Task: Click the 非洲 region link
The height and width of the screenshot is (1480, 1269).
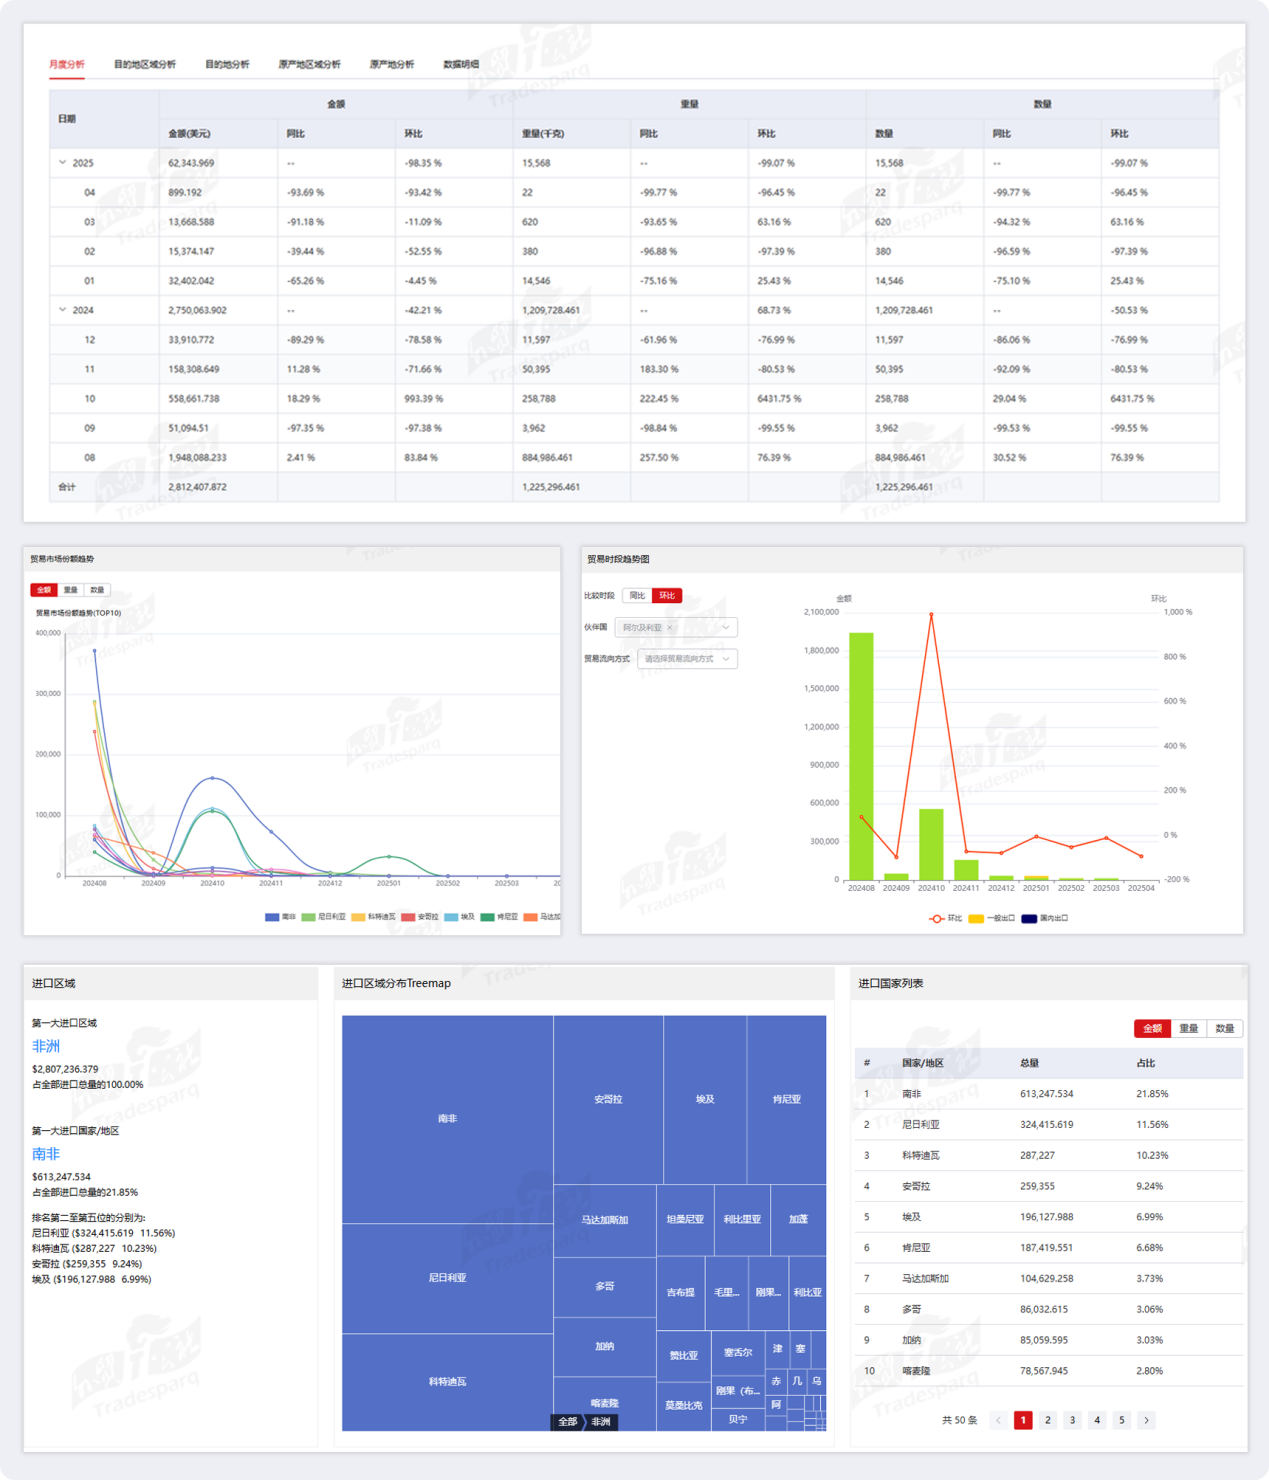Action: point(46,1046)
